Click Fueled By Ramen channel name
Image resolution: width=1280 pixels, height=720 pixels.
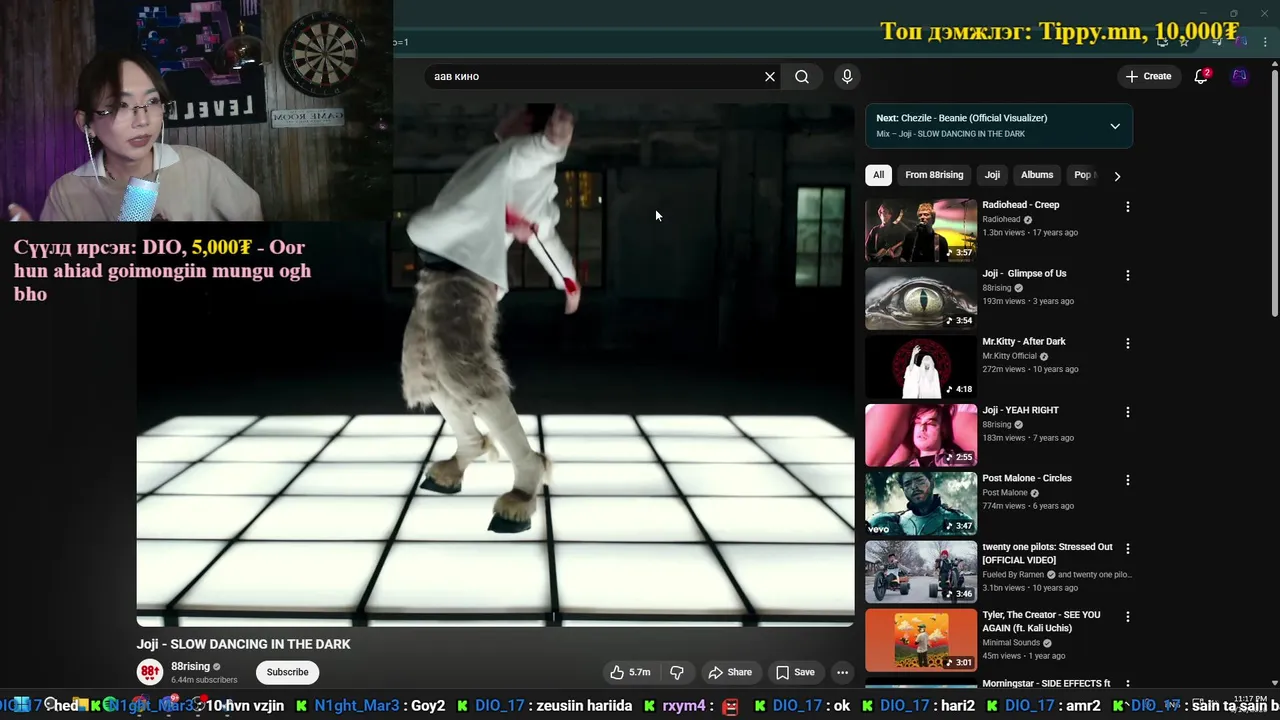click(1013, 575)
